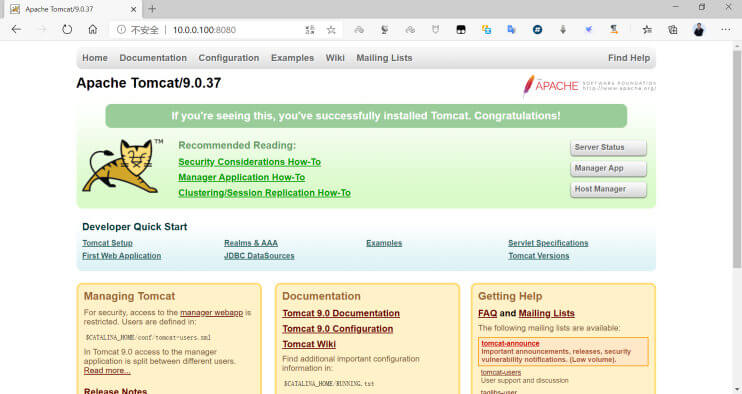The image size is (742, 394).
Task: Open the Configuration menu item
Action: pos(229,58)
